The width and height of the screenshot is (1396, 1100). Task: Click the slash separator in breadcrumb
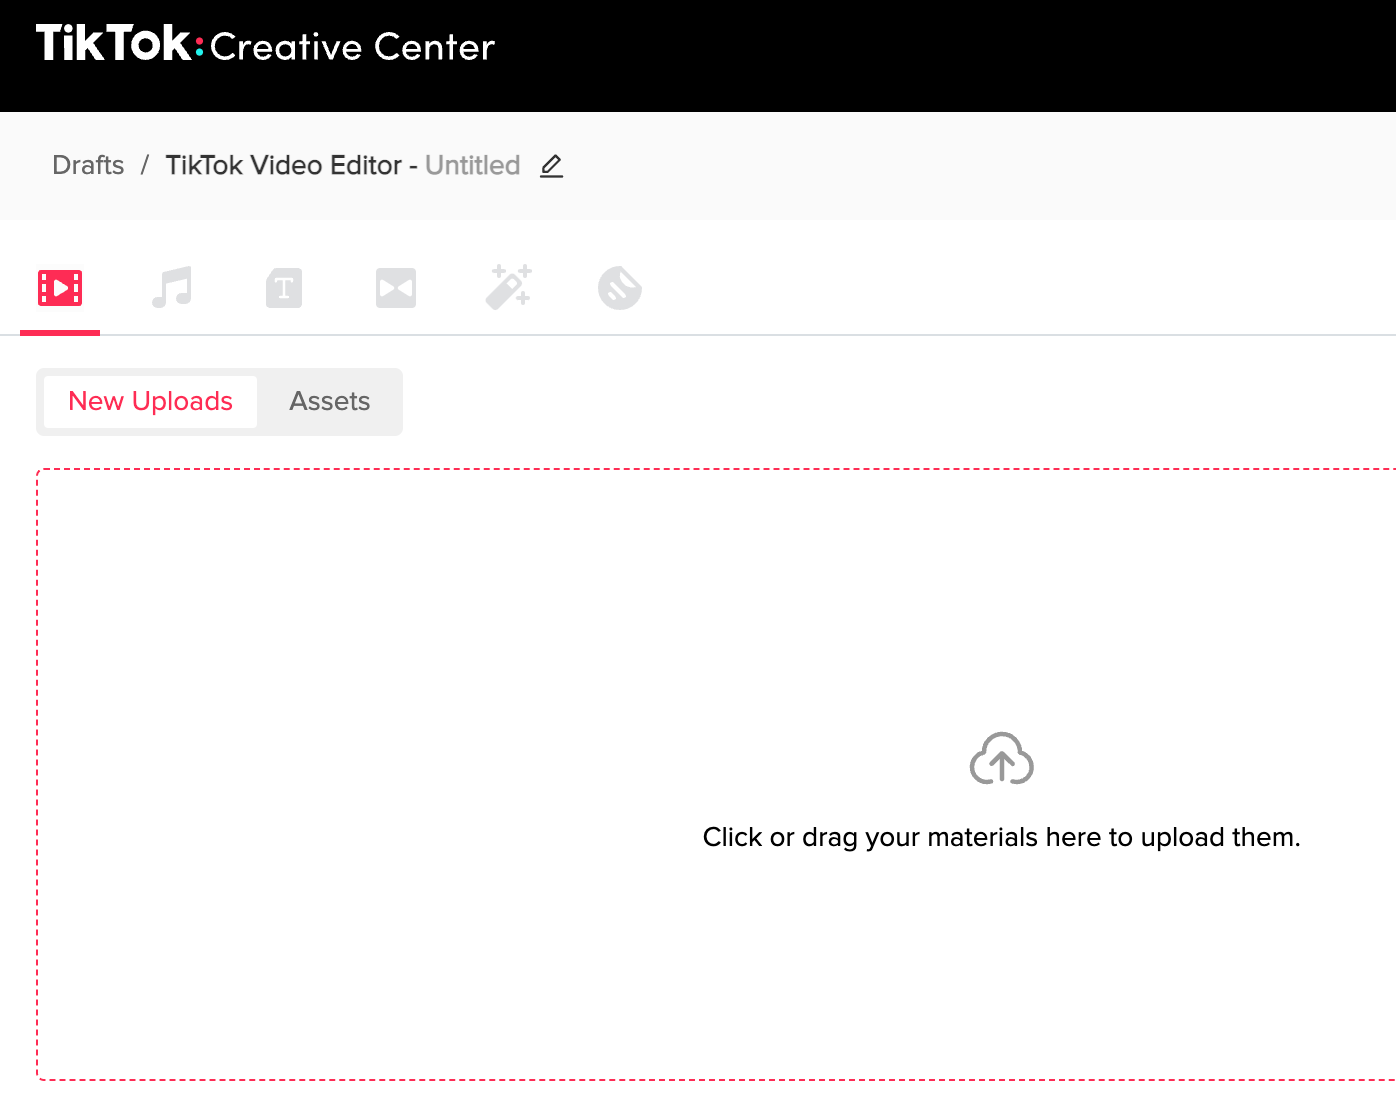click(x=145, y=165)
